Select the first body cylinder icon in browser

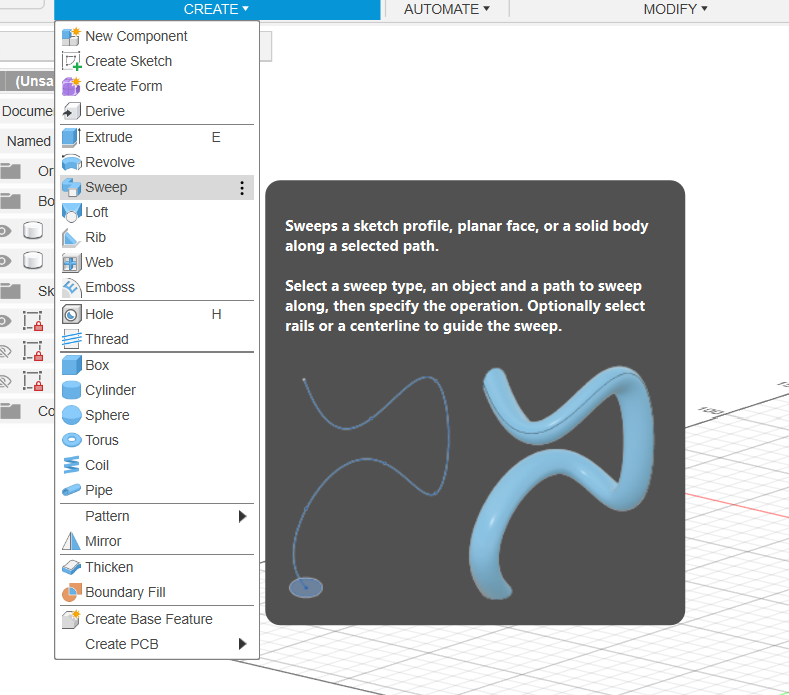[33, 230]
